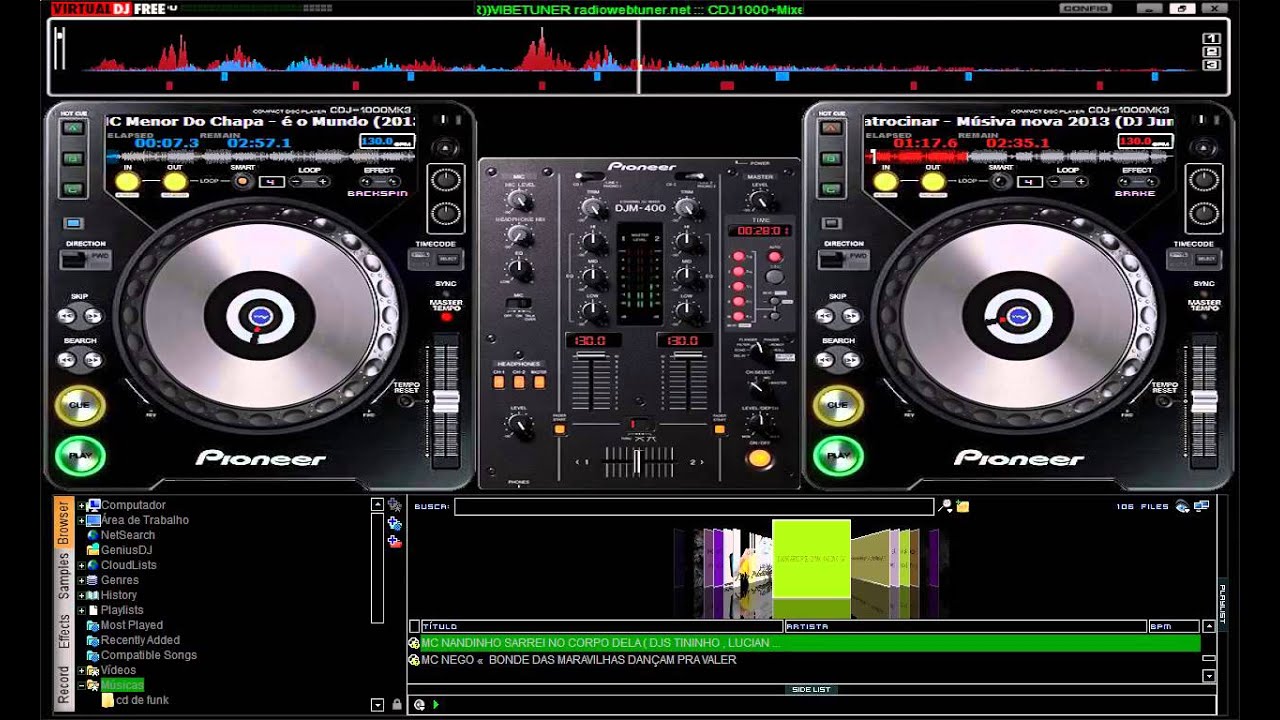Open the Browser side tab
The height and width of the screenshot is (720, 1280).
64,523
